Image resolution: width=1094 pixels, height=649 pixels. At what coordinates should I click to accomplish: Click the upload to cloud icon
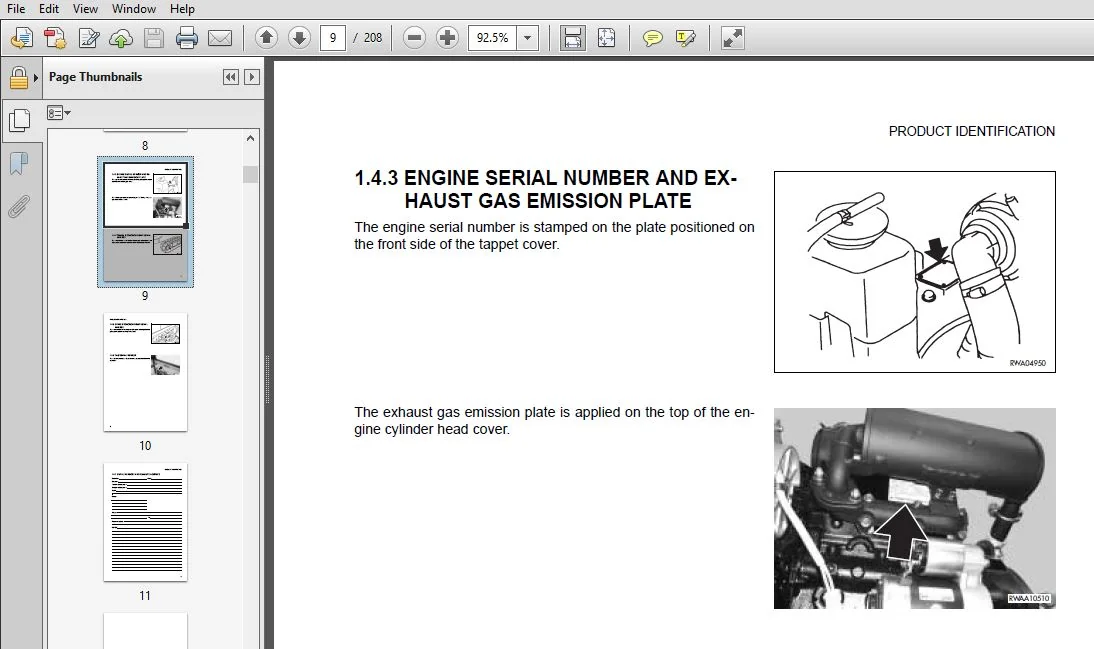(x=121, y=38)
